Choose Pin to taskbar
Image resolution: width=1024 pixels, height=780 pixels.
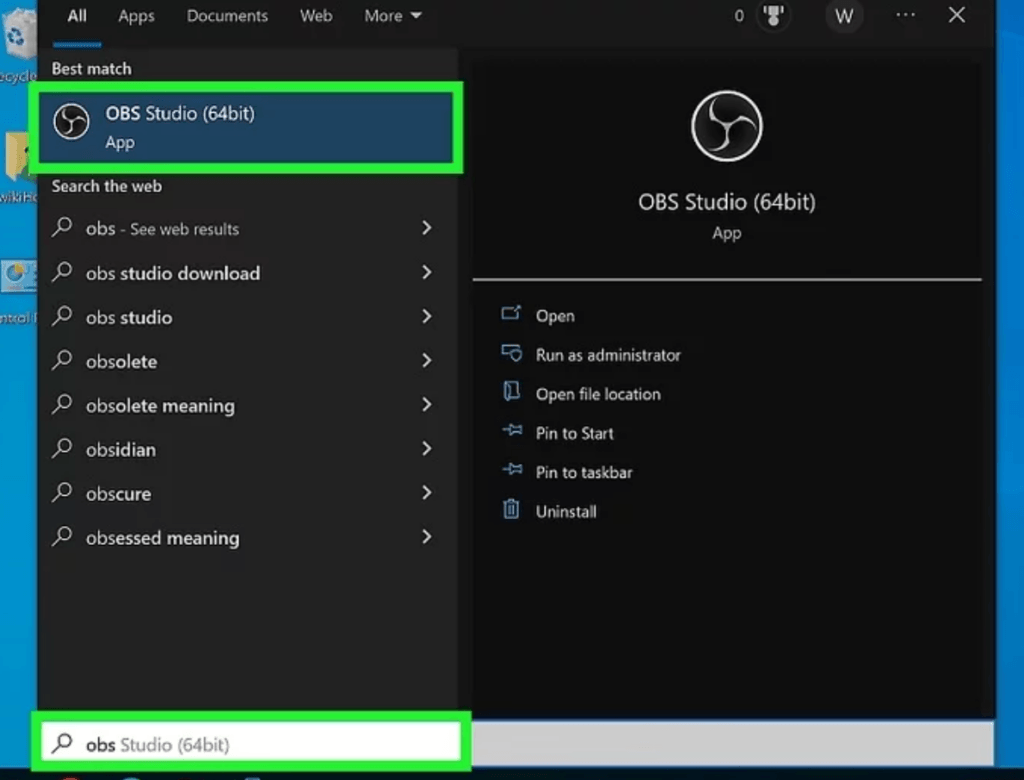pyautogui.click(x=584, y=472)
